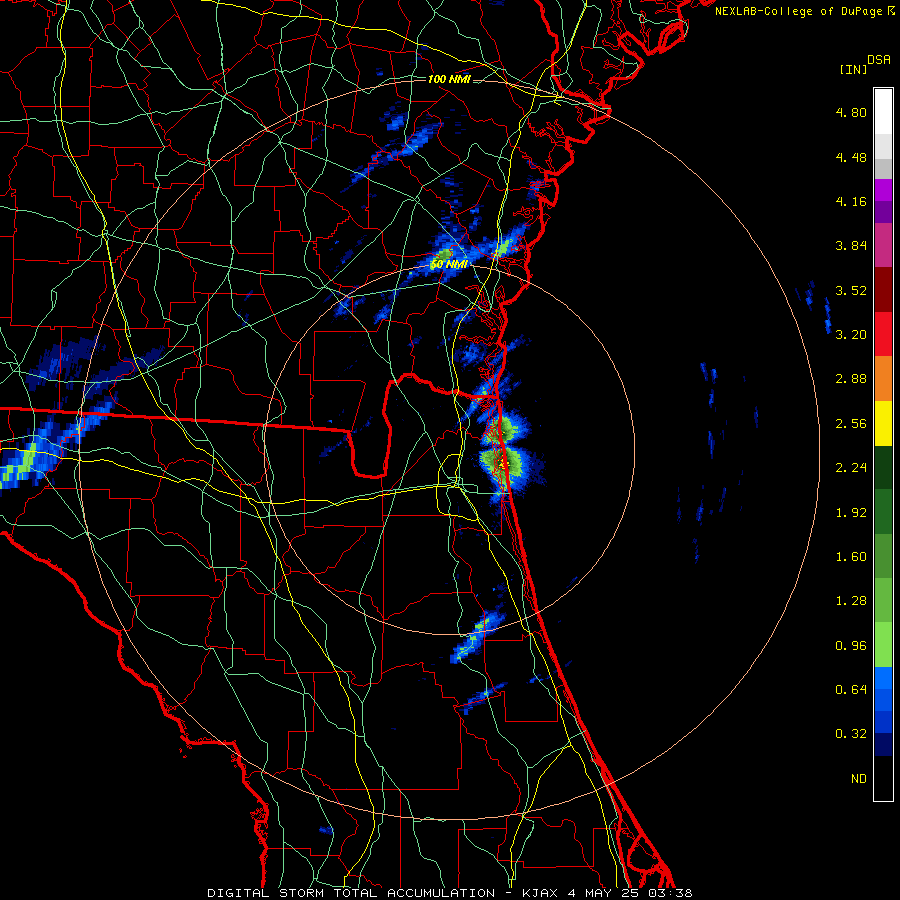Select the darkest green legend swatch
Image resolution: width=900 pixels, height=900 pixels.
883,468
